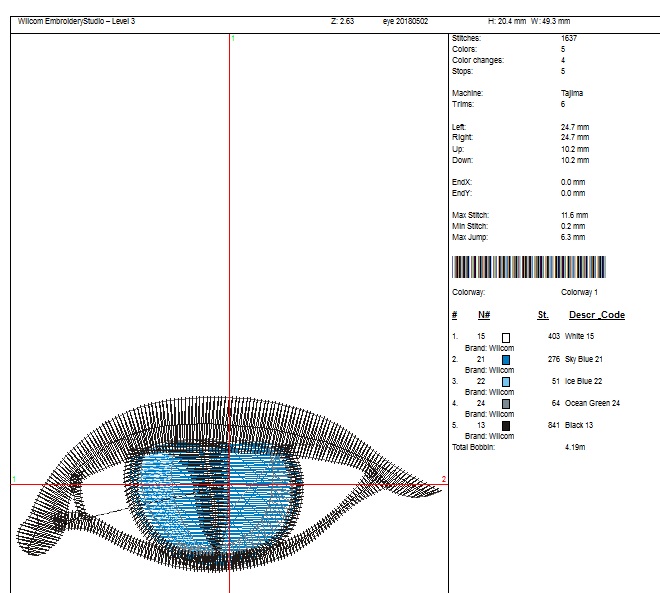
Task: Click the 'Sky Blue 21' thread description
Action: click(584, 359)
